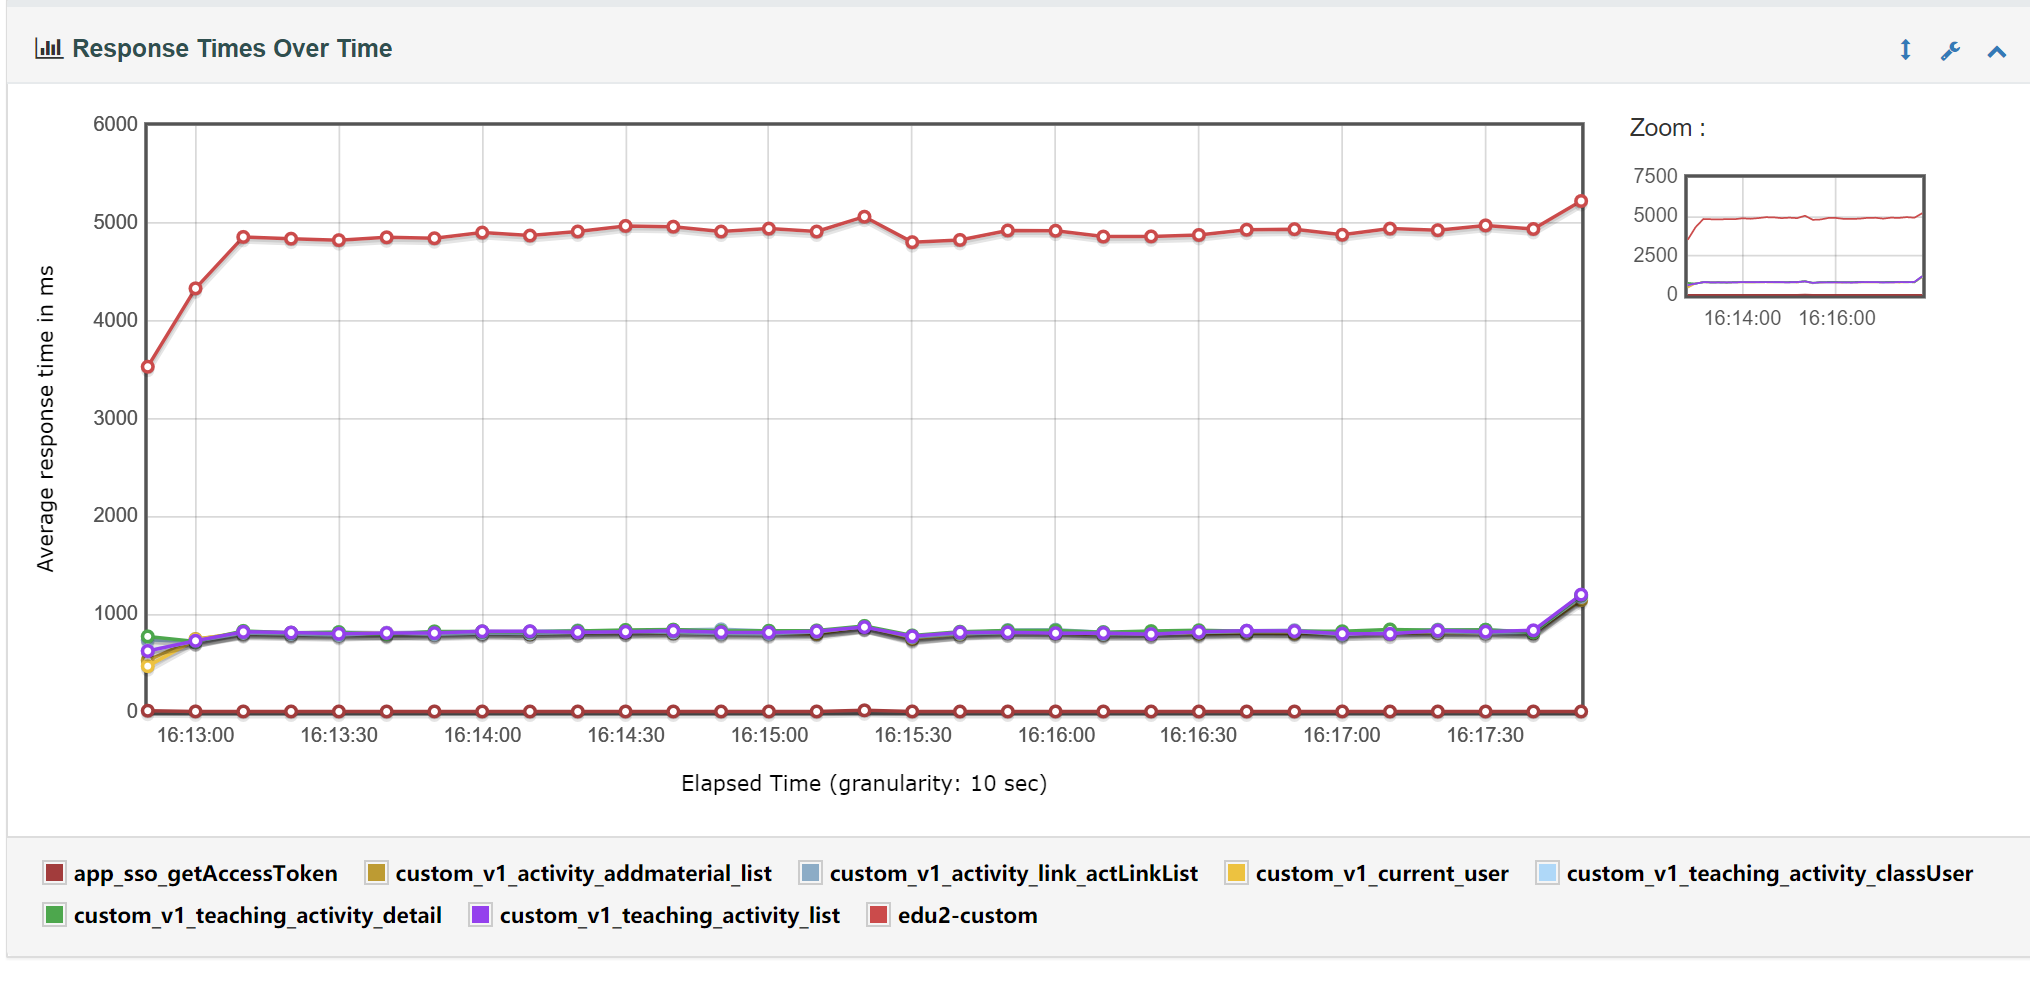Click the 16:13:00 x-axis label
Image resolution: width=2030 pixels, height=998 pixels.
click(x=196, y=735)
